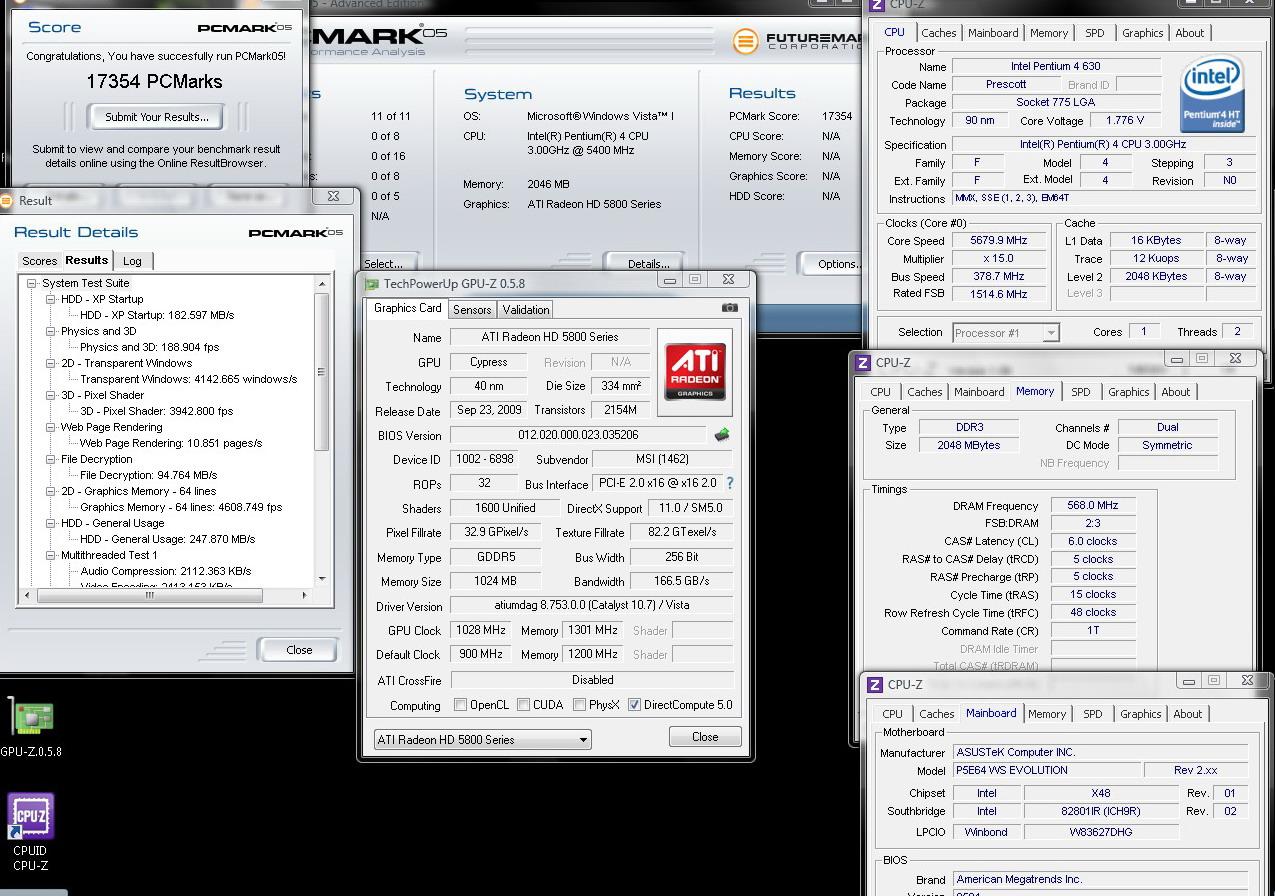Open the Log tab in Result Details

click(x=132, y=261)
